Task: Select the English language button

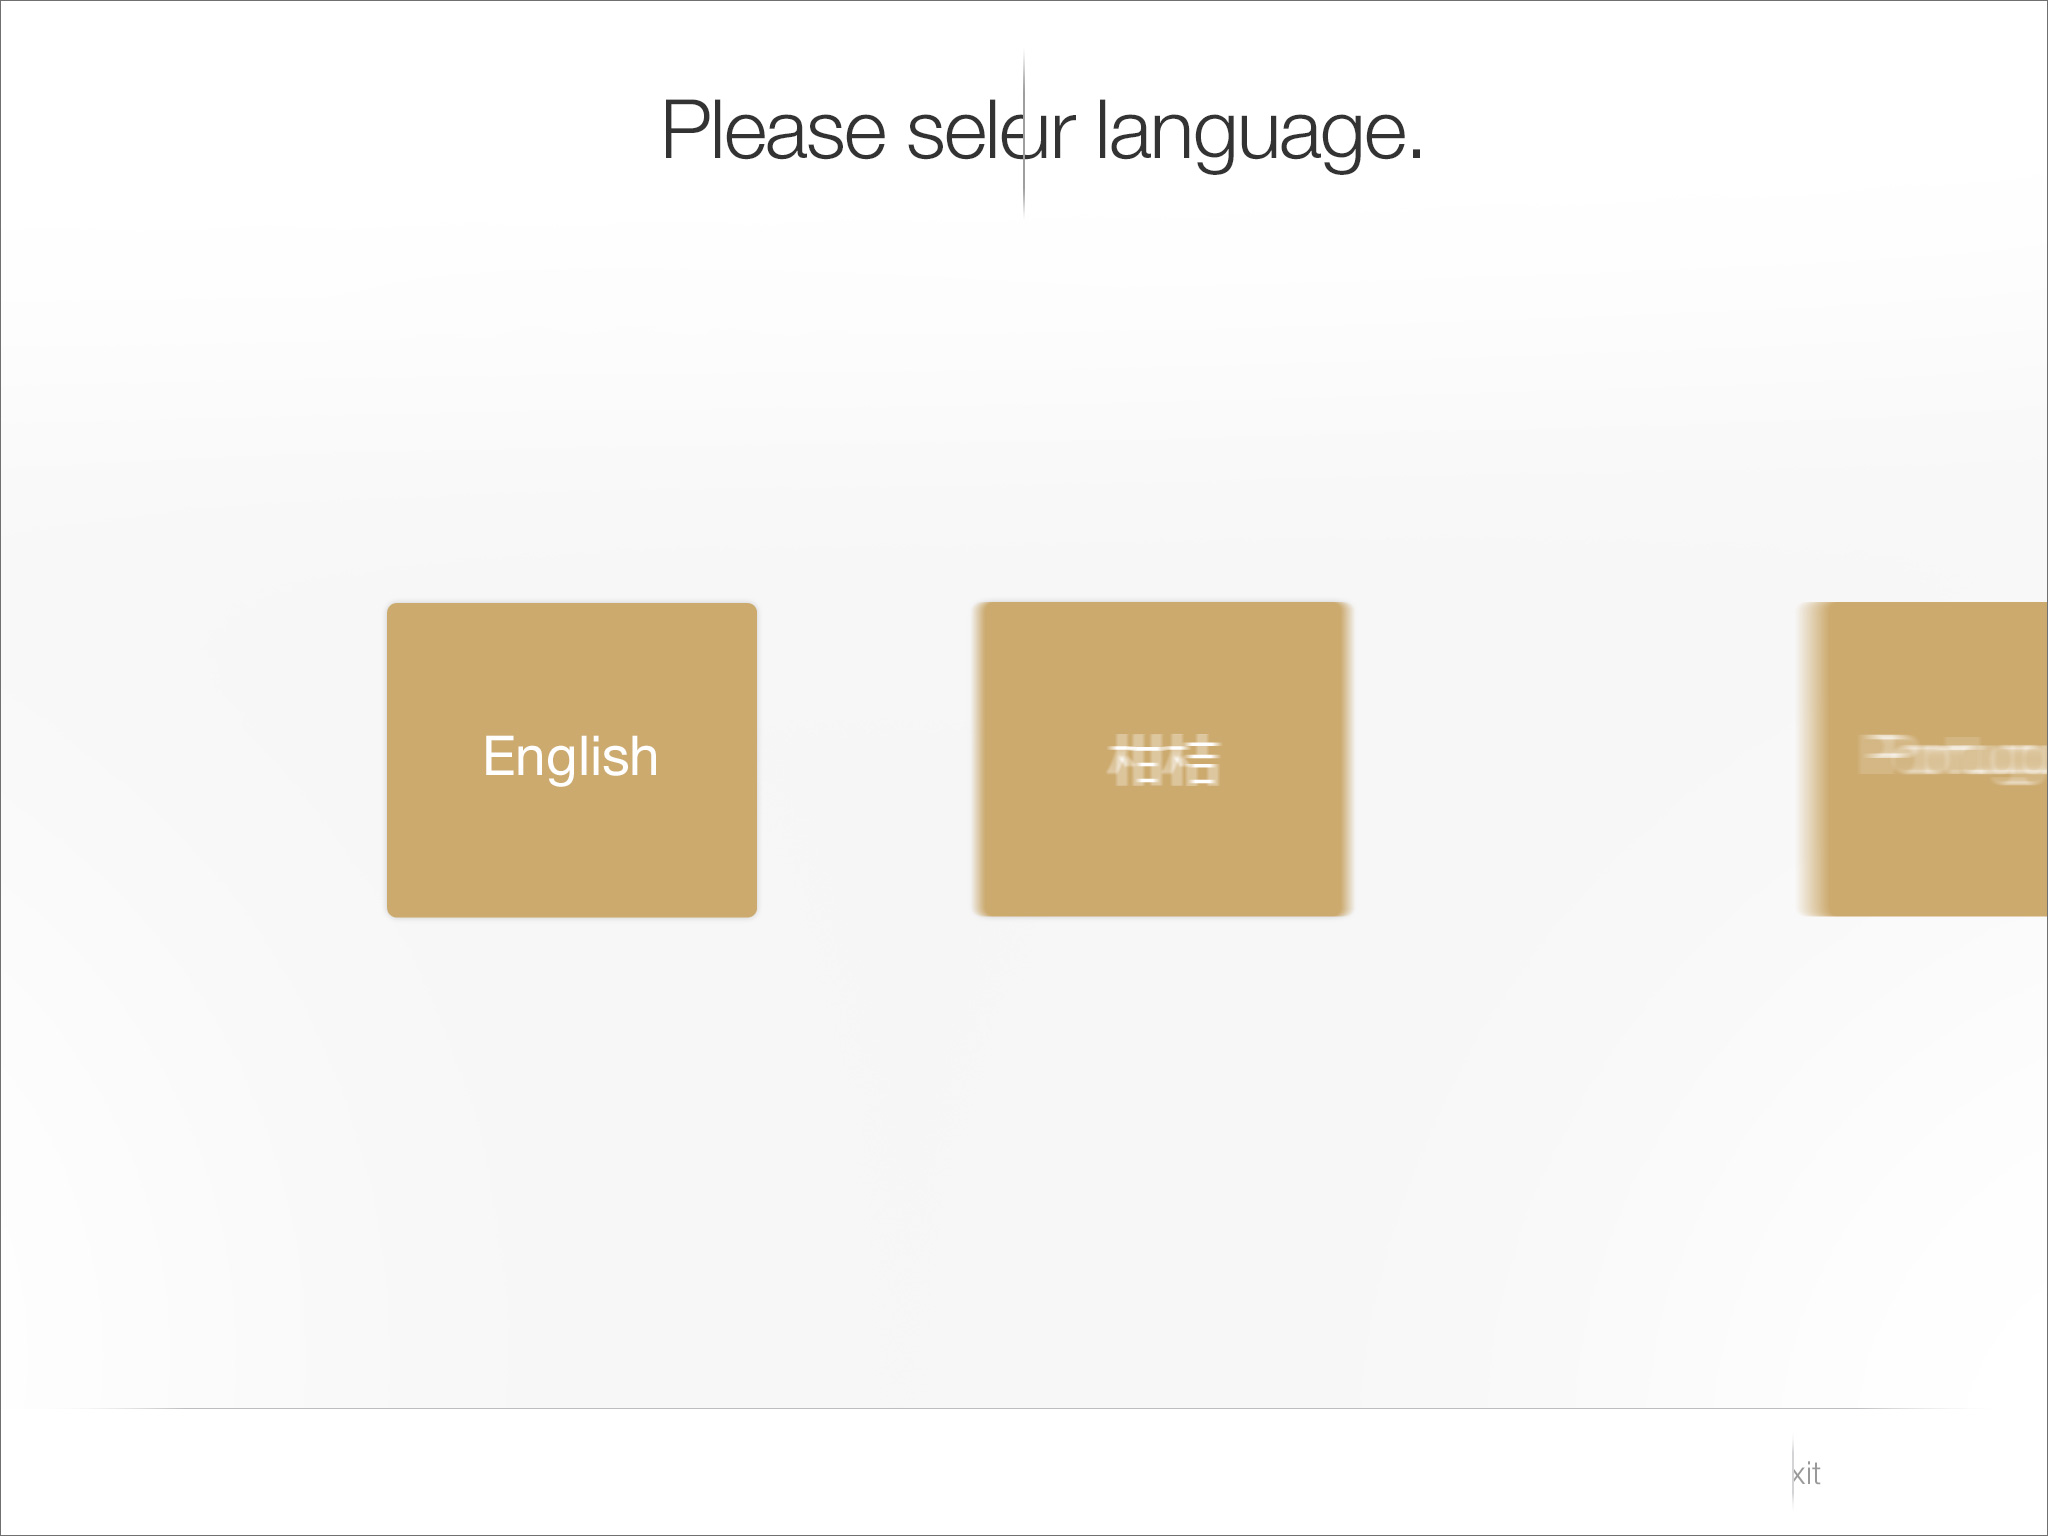Action: coord(571,759)
